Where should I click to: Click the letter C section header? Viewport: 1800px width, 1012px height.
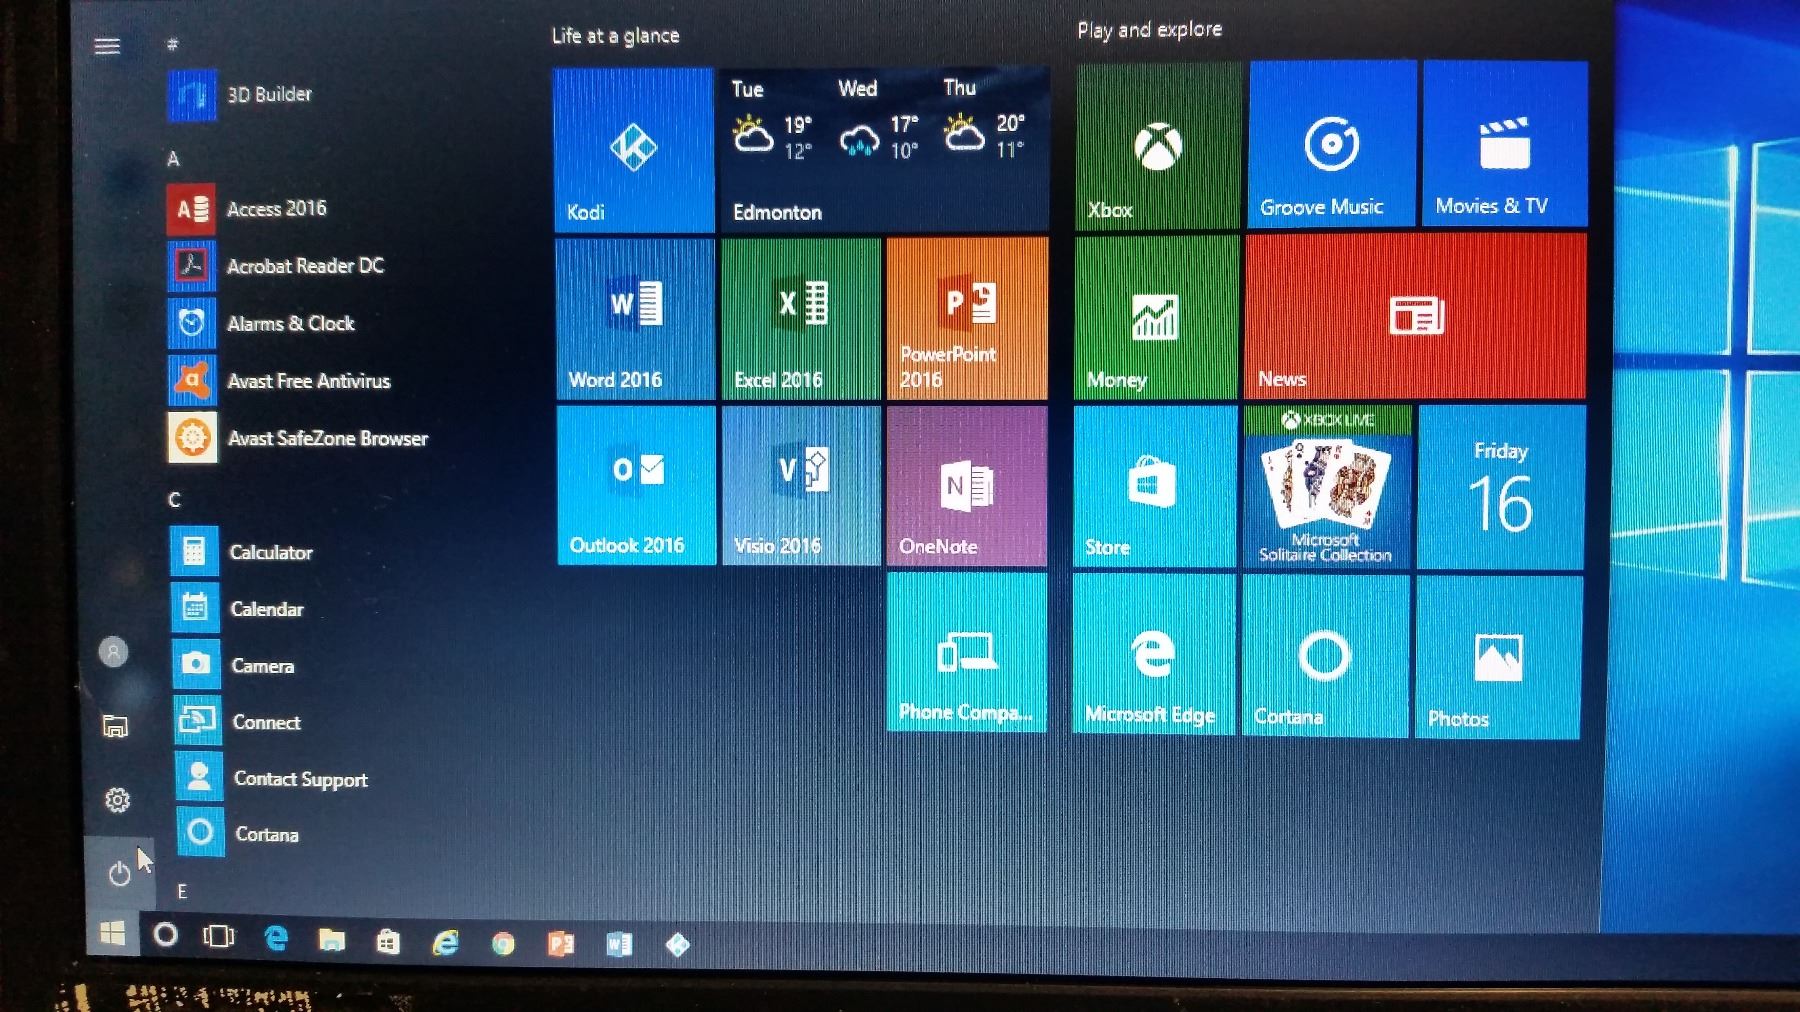coord(175,499)
